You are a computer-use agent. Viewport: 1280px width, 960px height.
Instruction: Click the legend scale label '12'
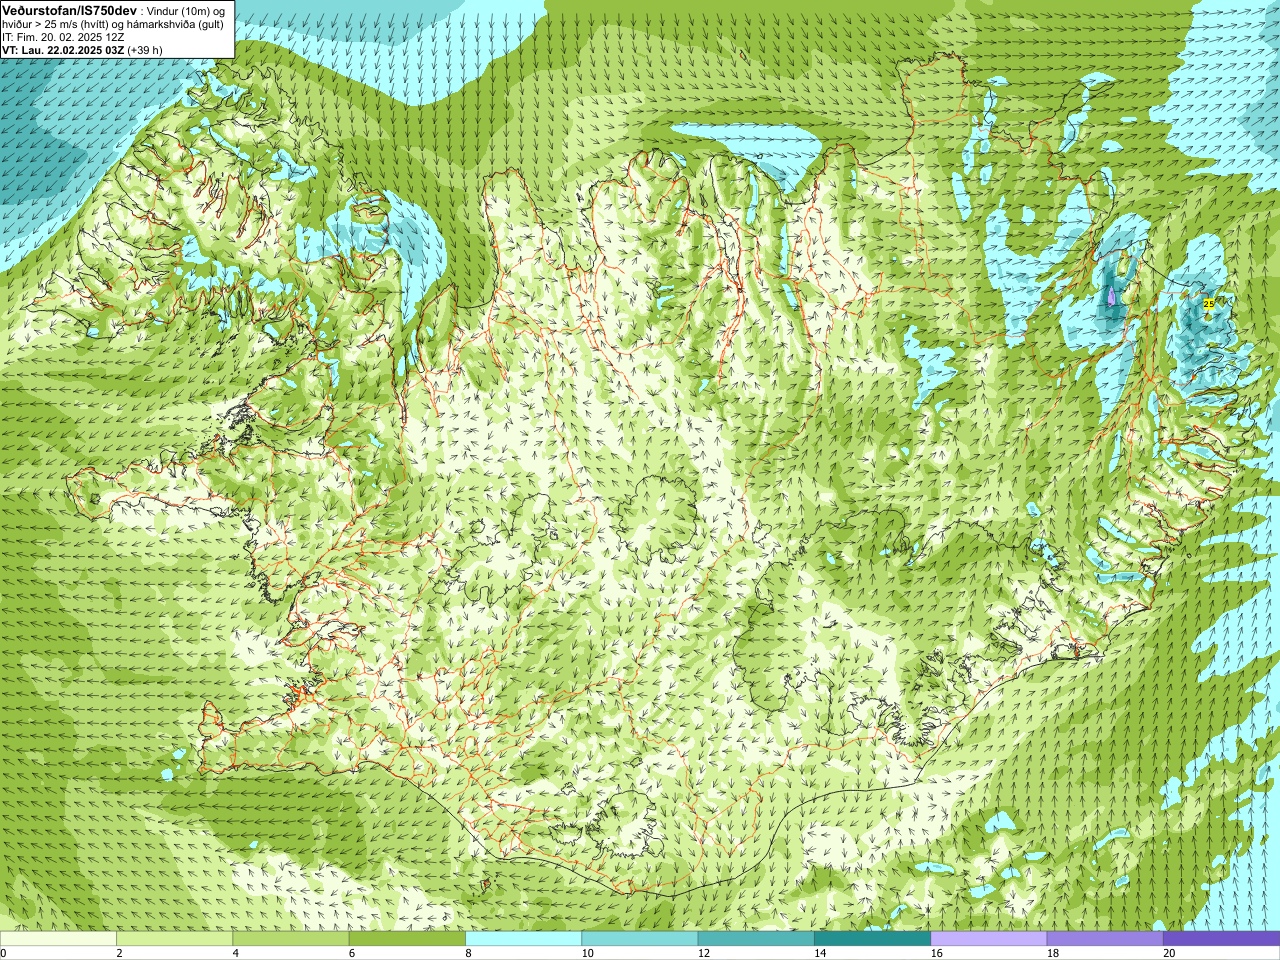tap(704, 953)
